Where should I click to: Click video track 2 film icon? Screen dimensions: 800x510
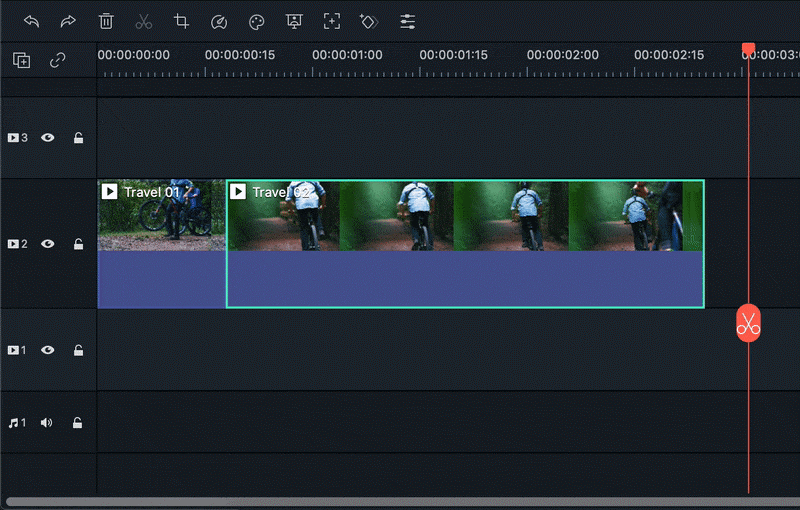pos(13,244)
